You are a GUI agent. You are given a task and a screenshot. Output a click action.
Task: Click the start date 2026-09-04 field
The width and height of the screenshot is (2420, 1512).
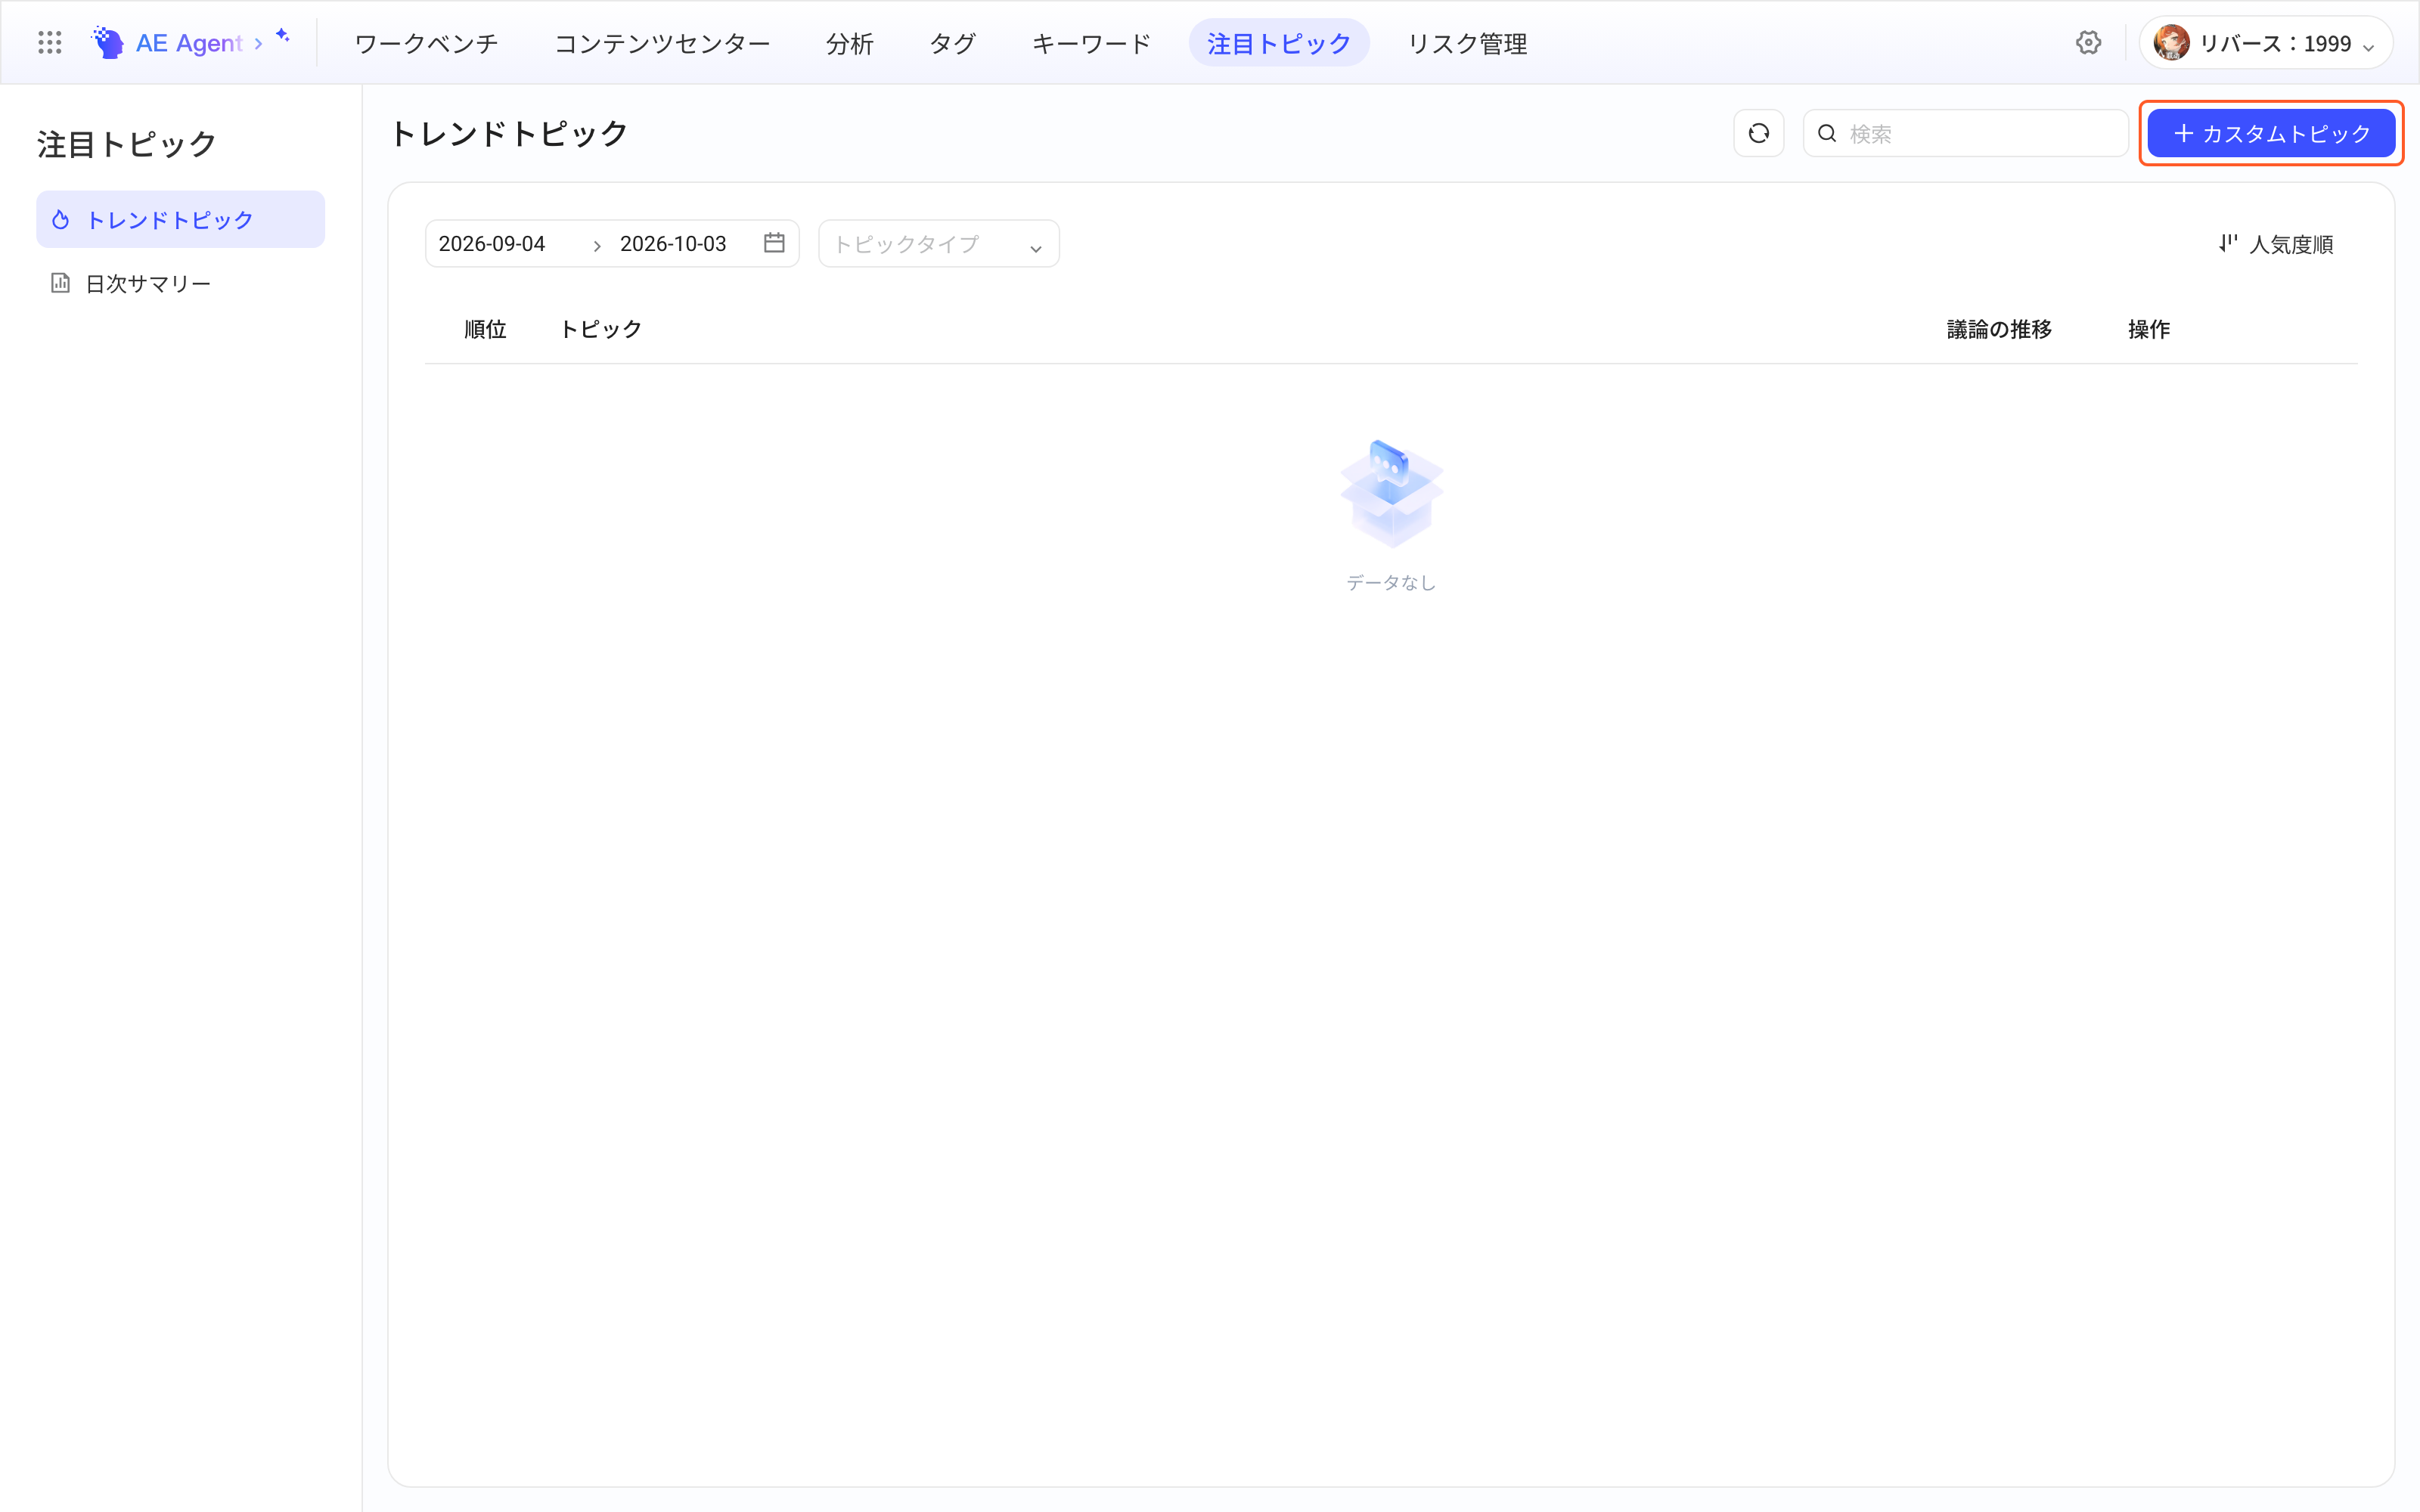(492, 244)
